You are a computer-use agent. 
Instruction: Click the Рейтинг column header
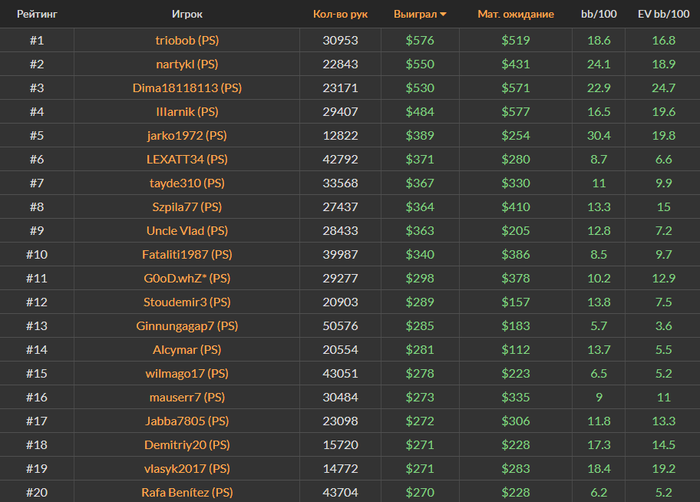point(37,14)
